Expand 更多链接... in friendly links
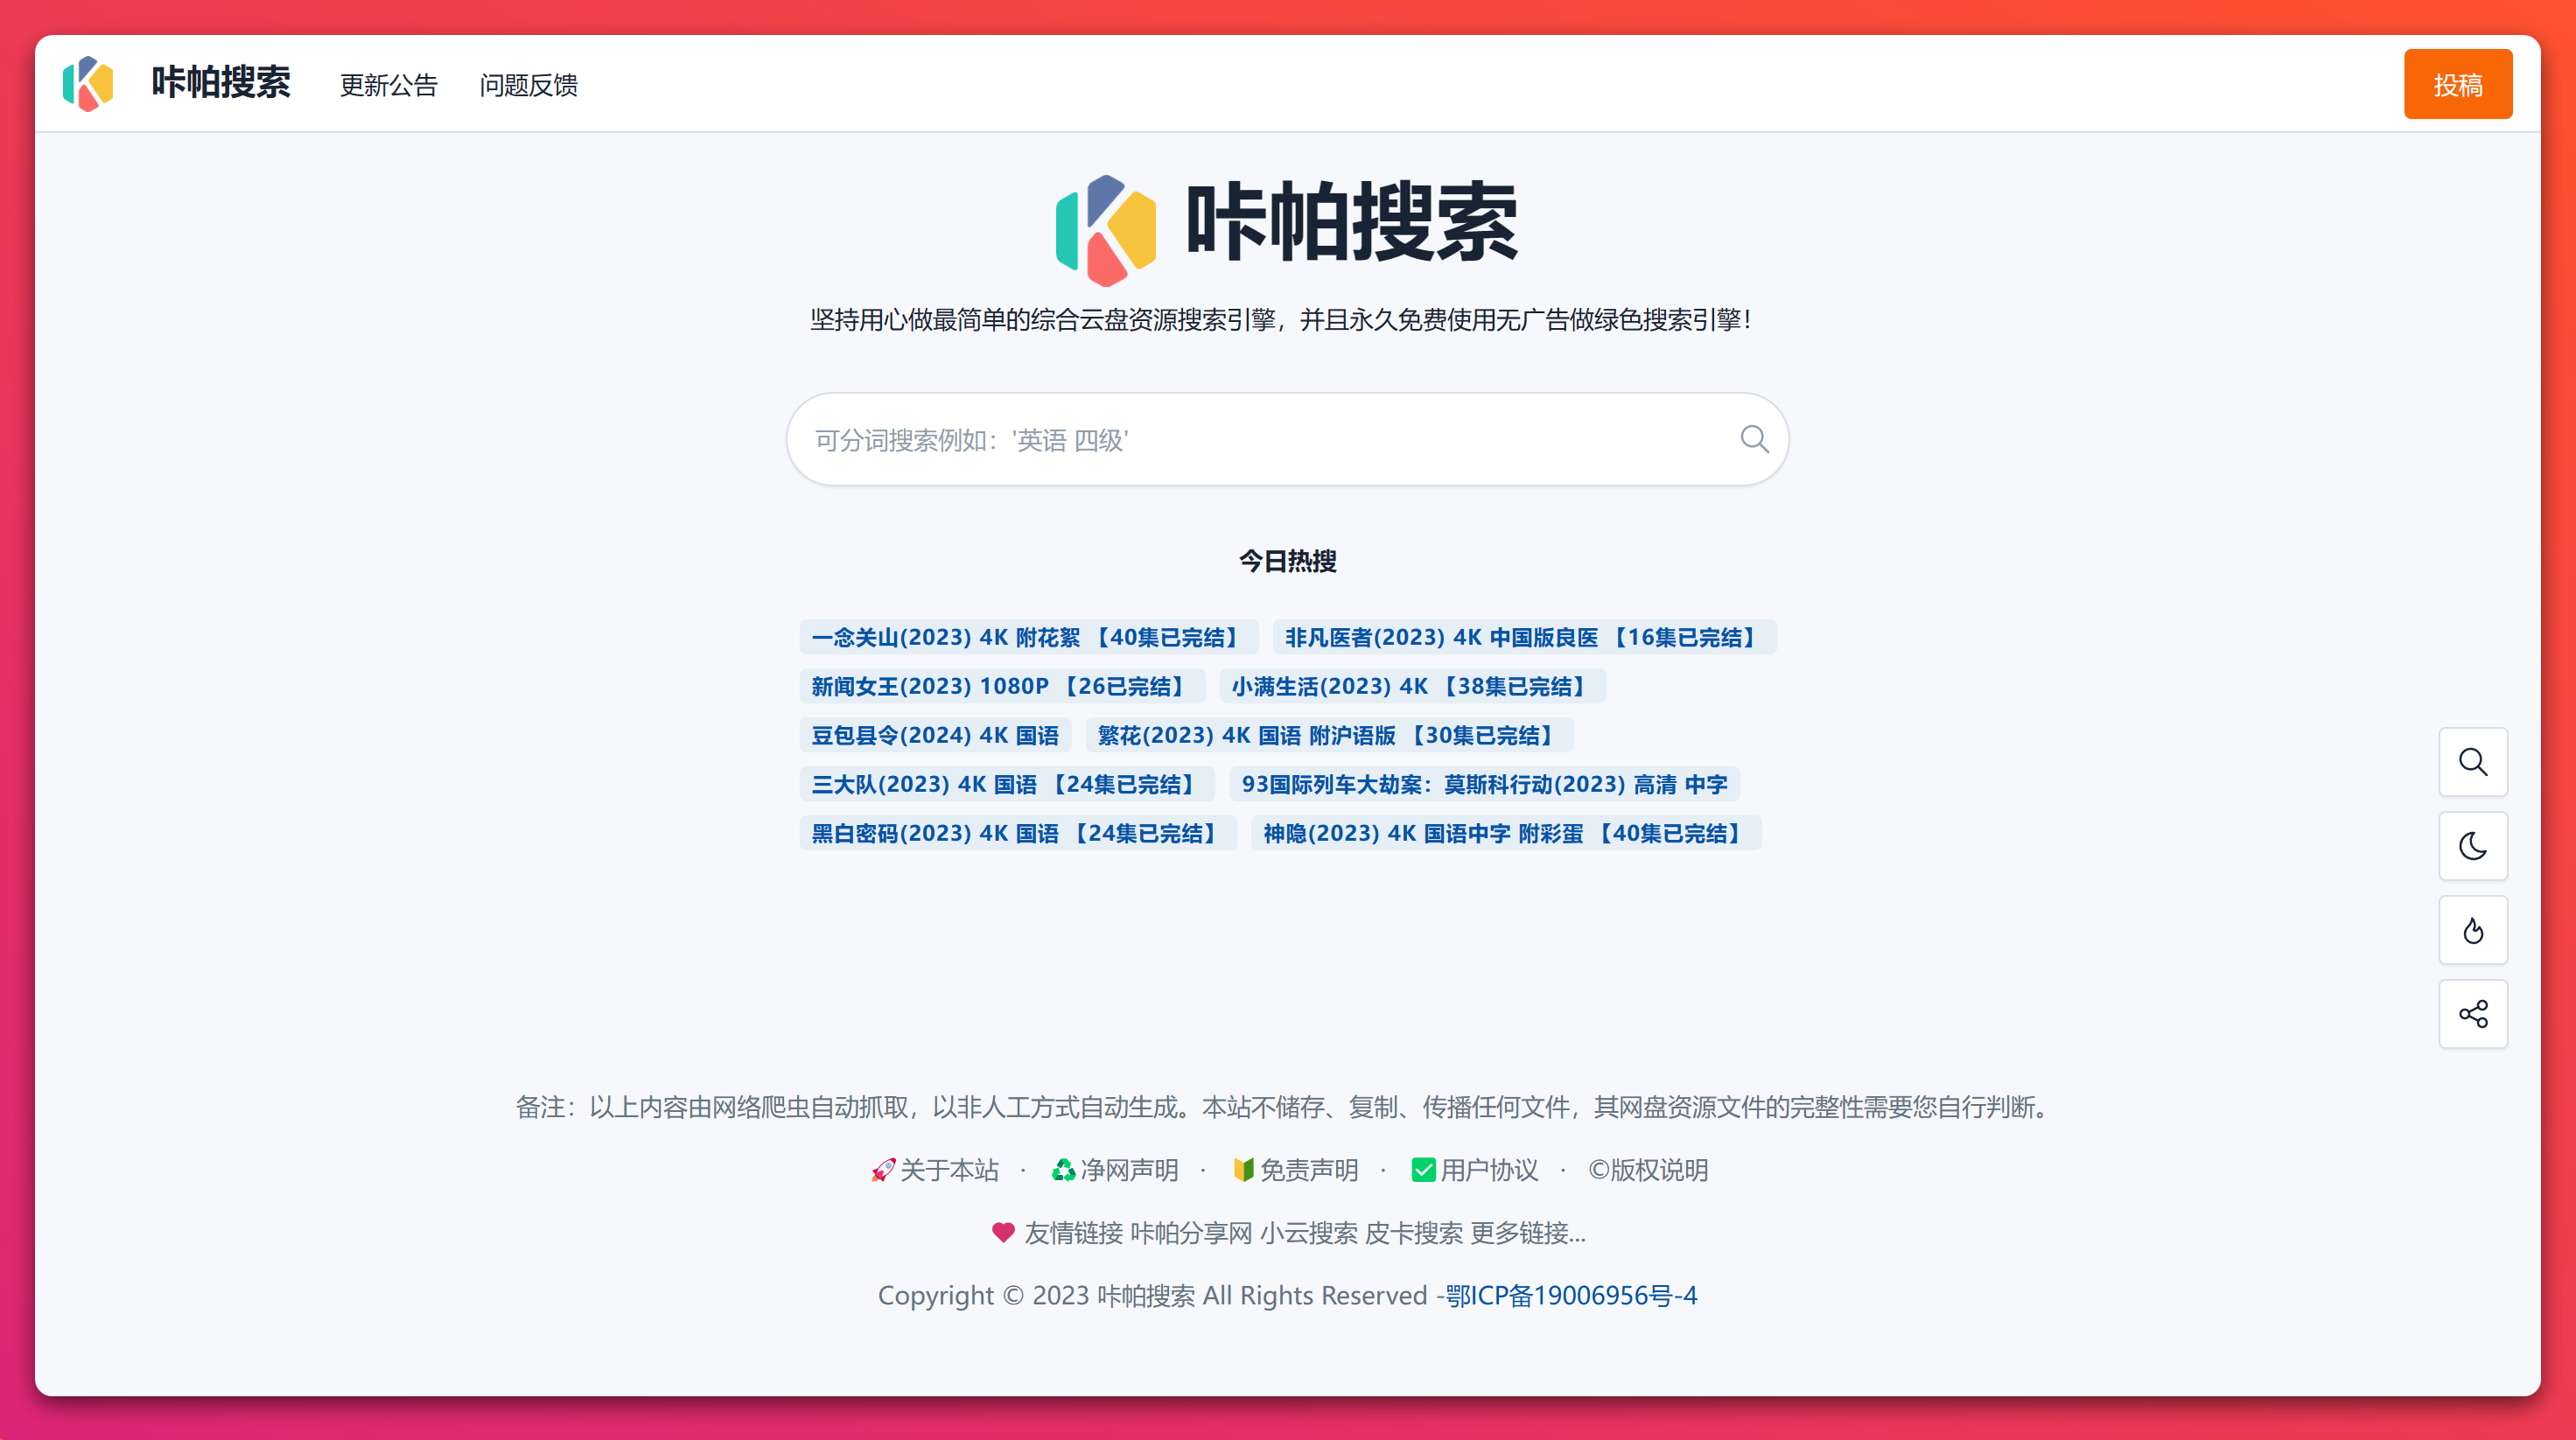 1528,1233
